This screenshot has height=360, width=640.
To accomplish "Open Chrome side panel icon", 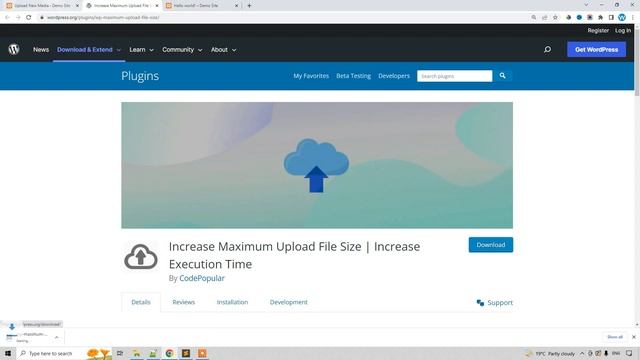I will pyautogui.click(x=611, y=18).
